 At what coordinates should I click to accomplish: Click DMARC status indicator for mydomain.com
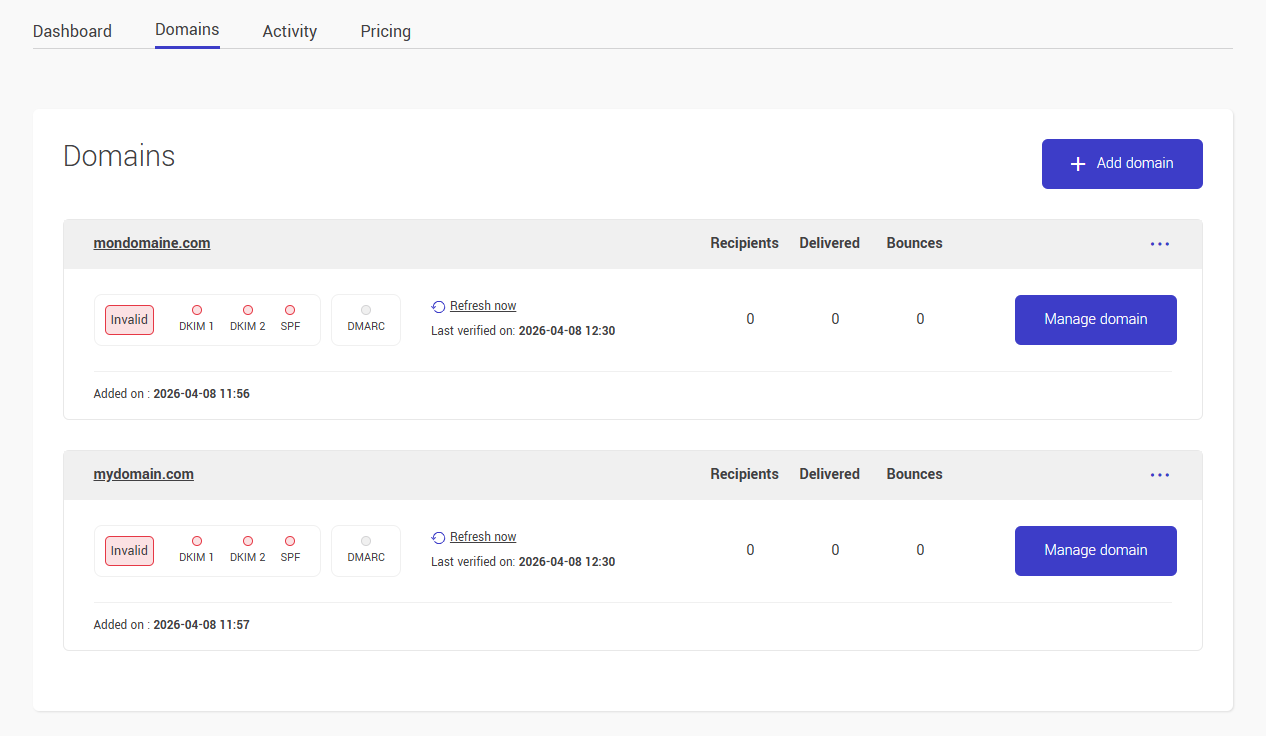click(366, 542)
